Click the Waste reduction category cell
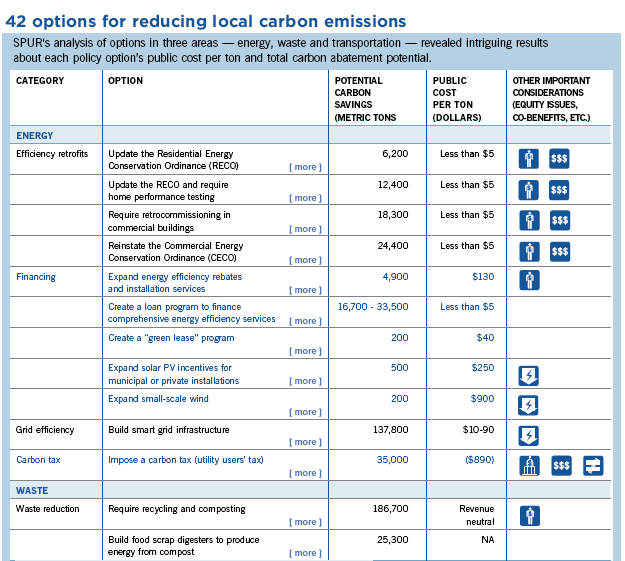625x561 pixels. 47,509
